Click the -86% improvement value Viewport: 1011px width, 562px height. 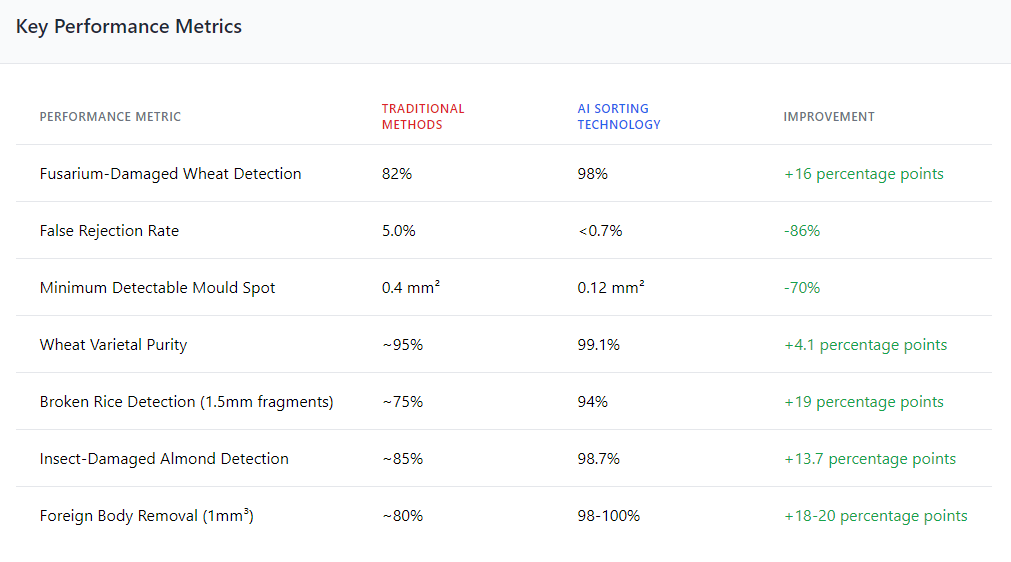tap(802, 231)
